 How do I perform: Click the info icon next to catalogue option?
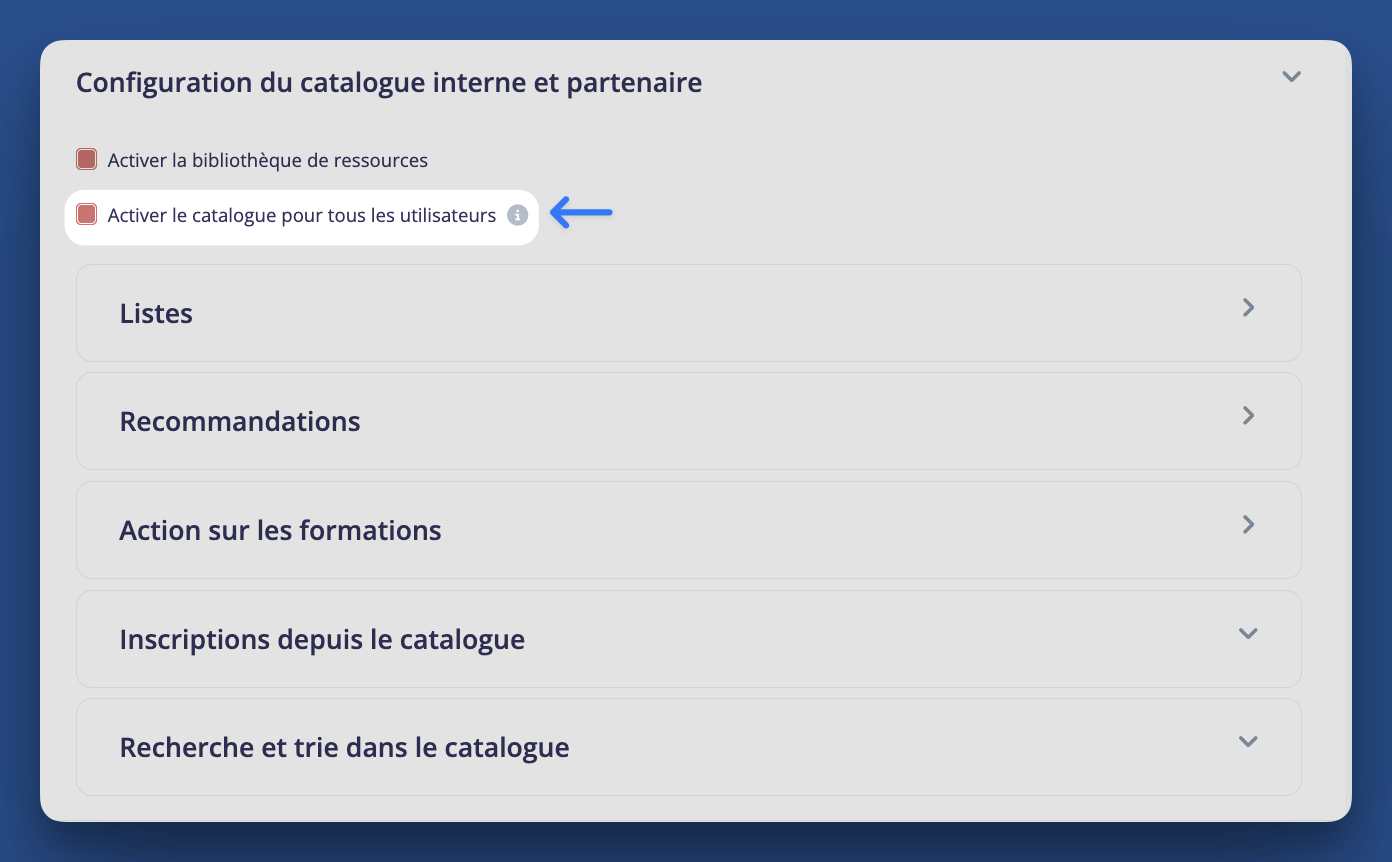pos(517,215)
